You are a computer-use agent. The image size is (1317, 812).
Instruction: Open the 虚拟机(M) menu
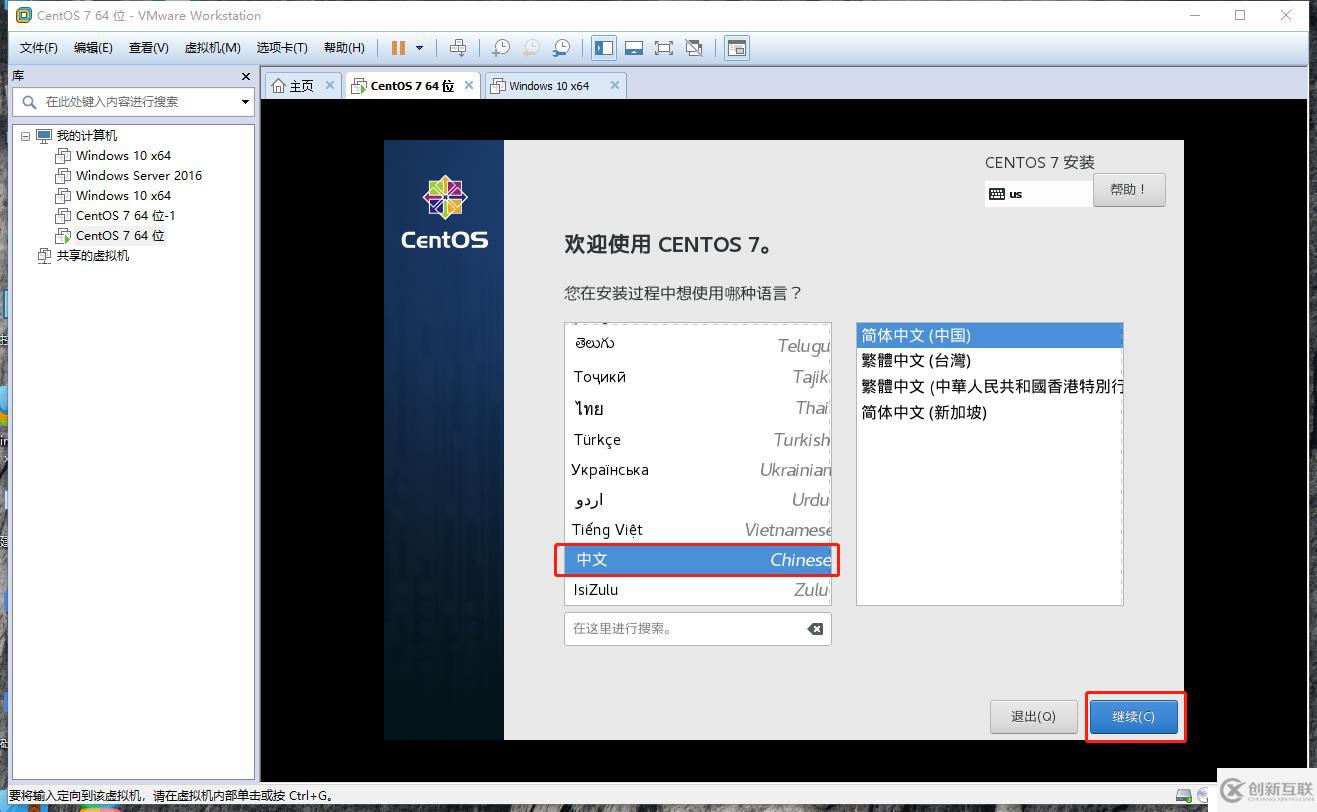click(x=213, y=48)
